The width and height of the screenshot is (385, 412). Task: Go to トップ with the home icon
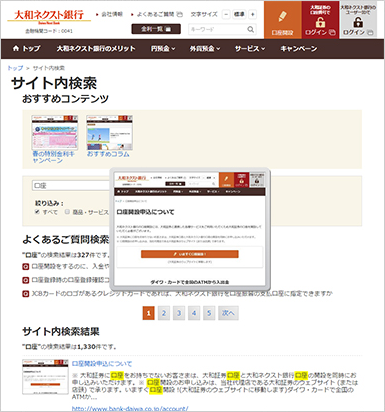26,49
